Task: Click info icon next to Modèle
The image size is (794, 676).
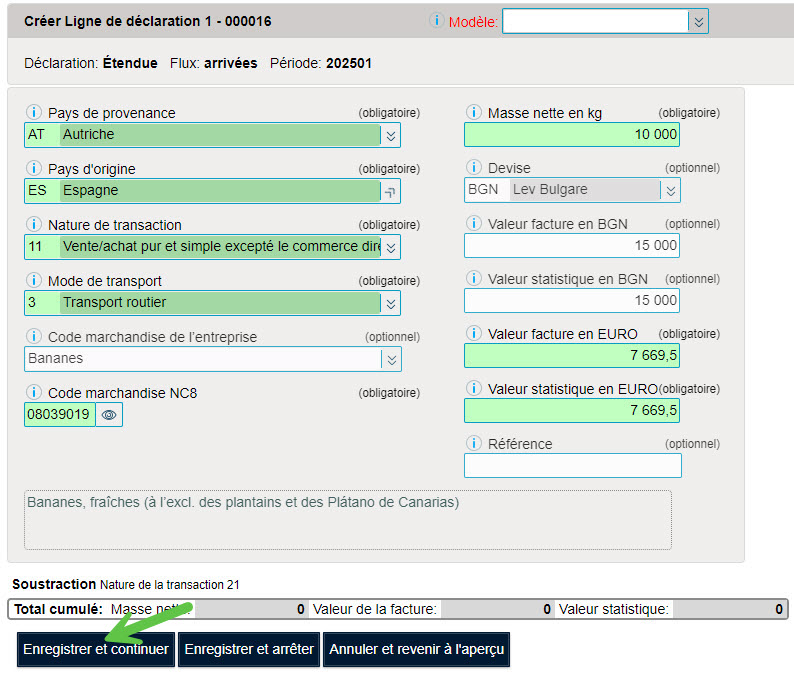Action: point(436,20)
